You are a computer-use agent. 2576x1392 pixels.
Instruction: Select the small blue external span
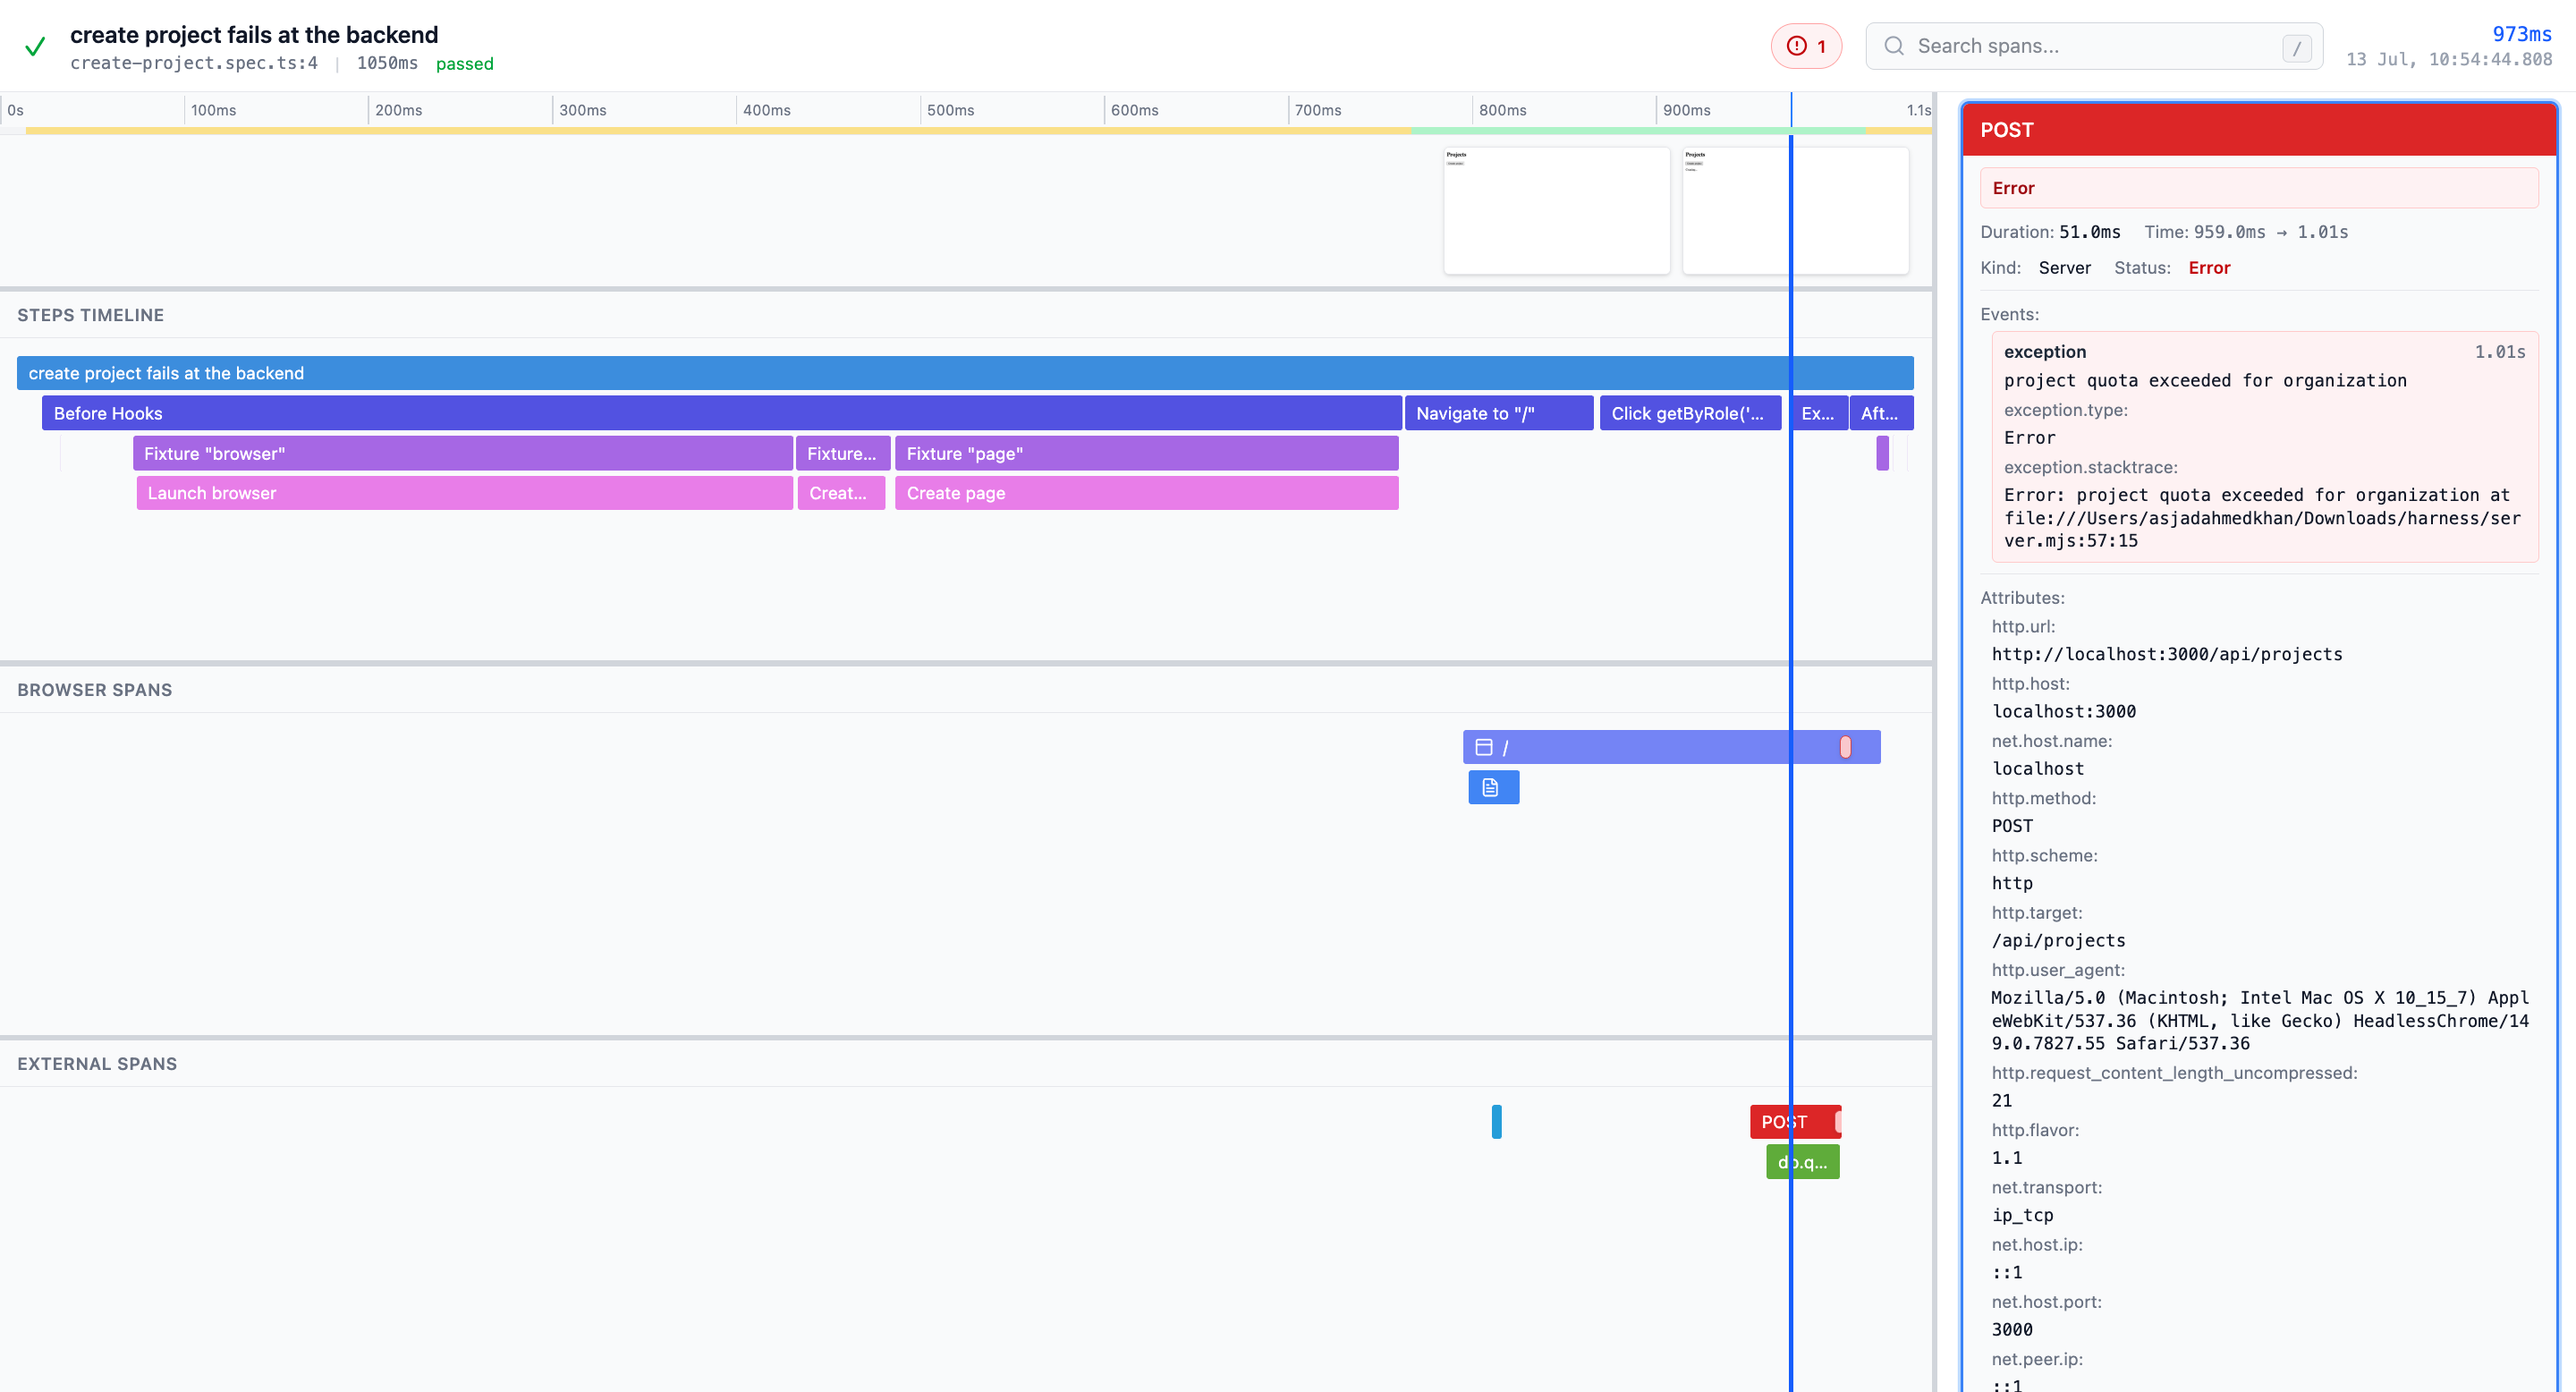pyautogui.click(x=1496, y=1121)
